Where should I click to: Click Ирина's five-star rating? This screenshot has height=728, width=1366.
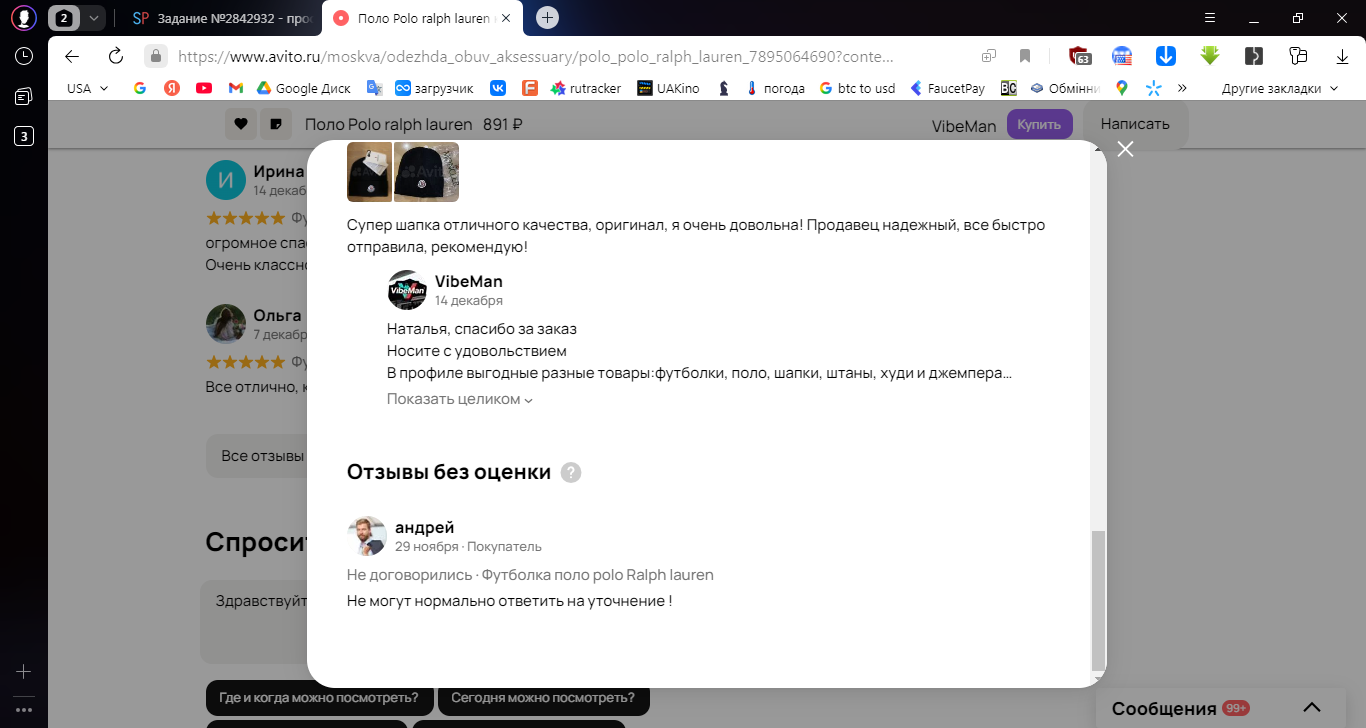tap(245, 218)
